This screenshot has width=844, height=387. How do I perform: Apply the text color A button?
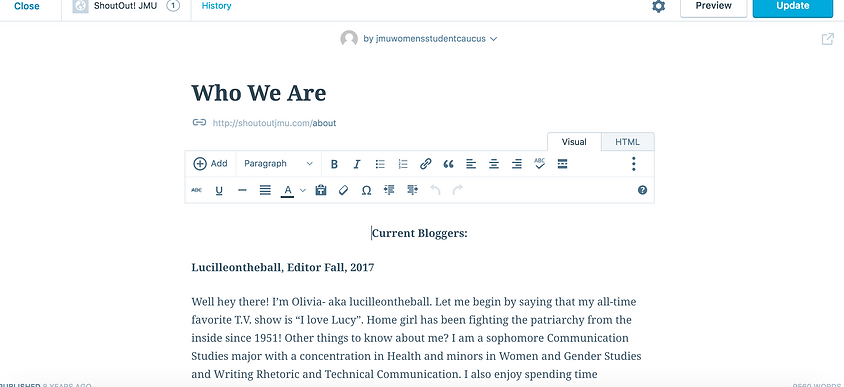(287, 191)
